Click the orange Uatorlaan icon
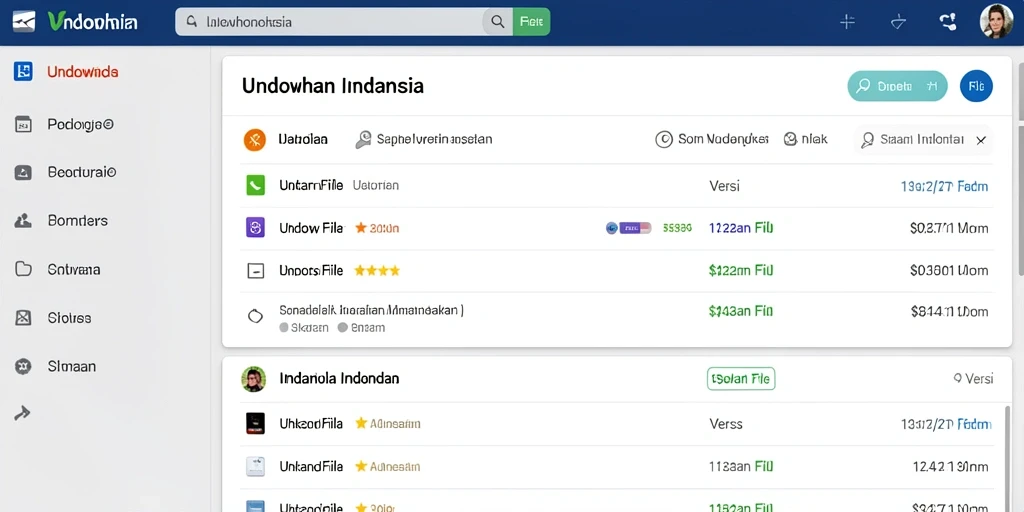Screen dimensions: 1024x512 point(255,140)
